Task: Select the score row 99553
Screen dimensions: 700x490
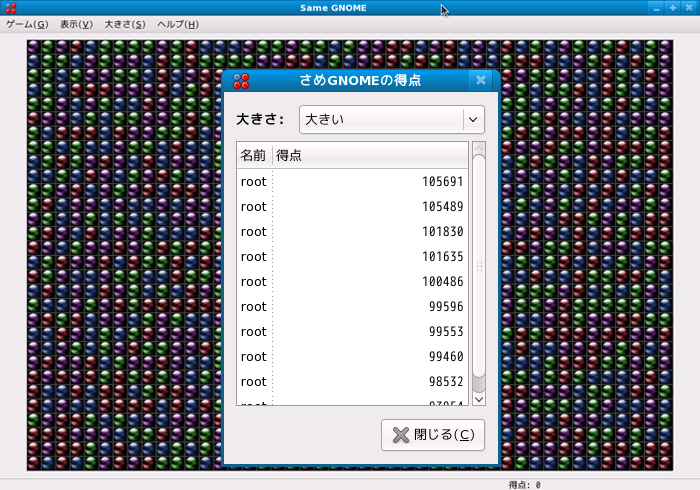Action: (x=352, y=332)
